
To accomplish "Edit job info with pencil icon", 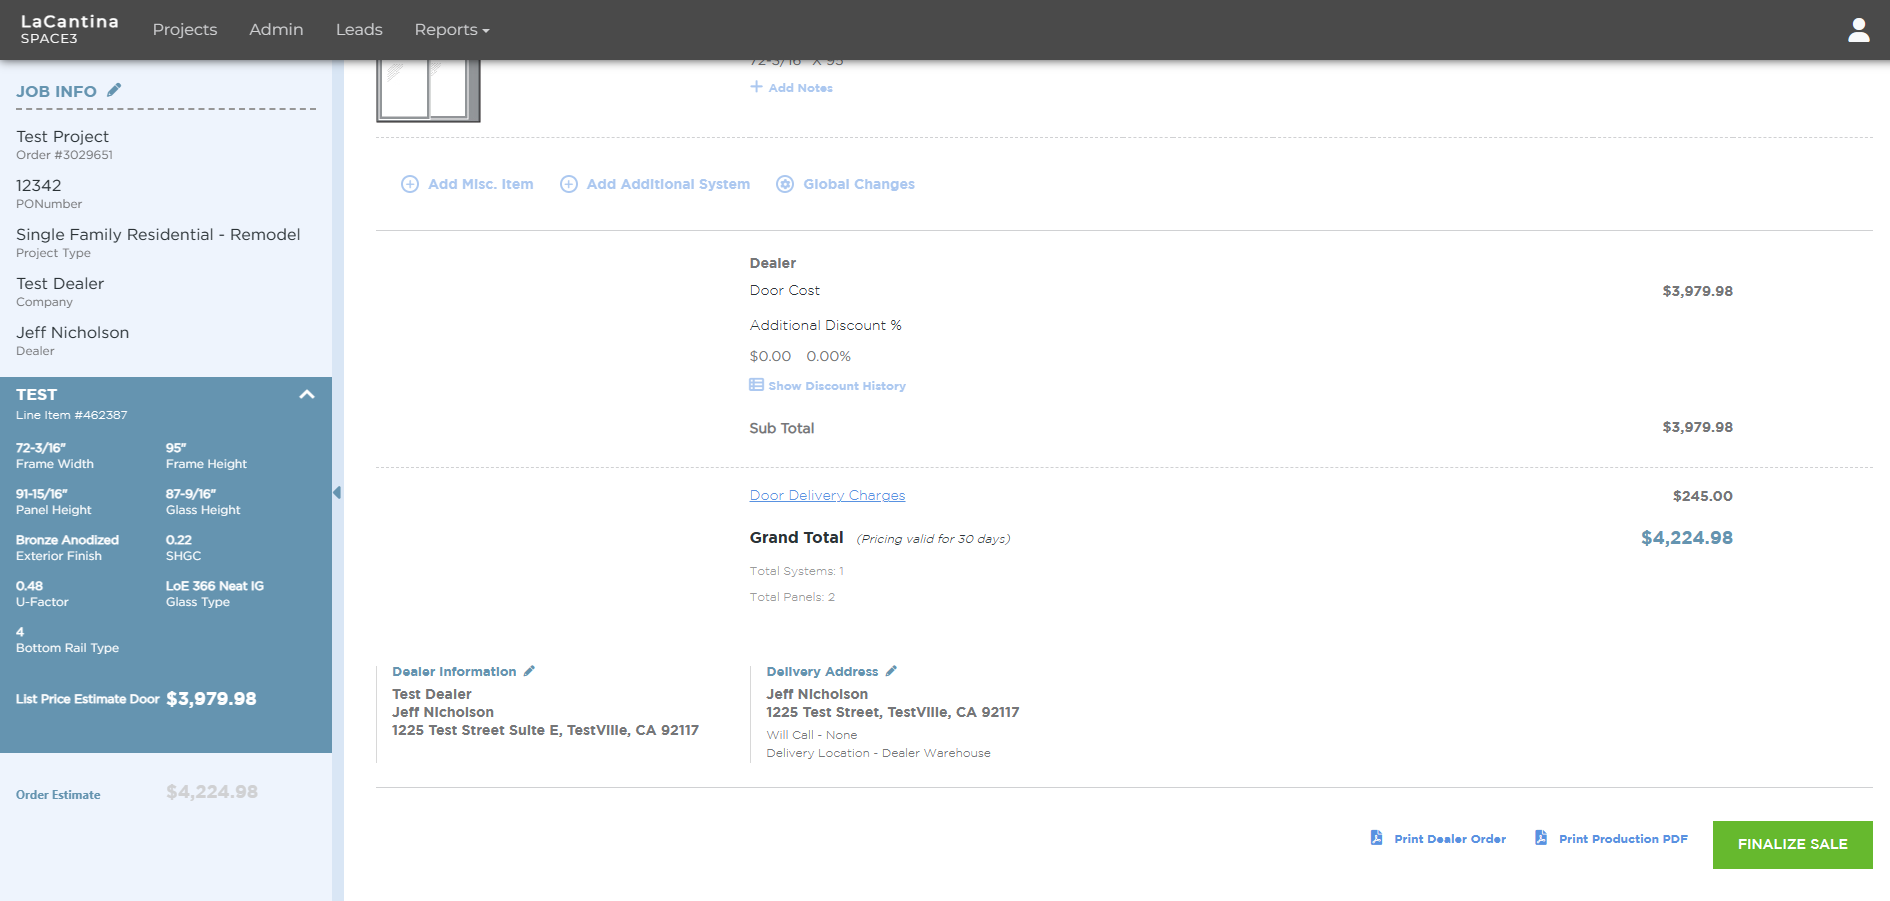I will click(114, 90).
